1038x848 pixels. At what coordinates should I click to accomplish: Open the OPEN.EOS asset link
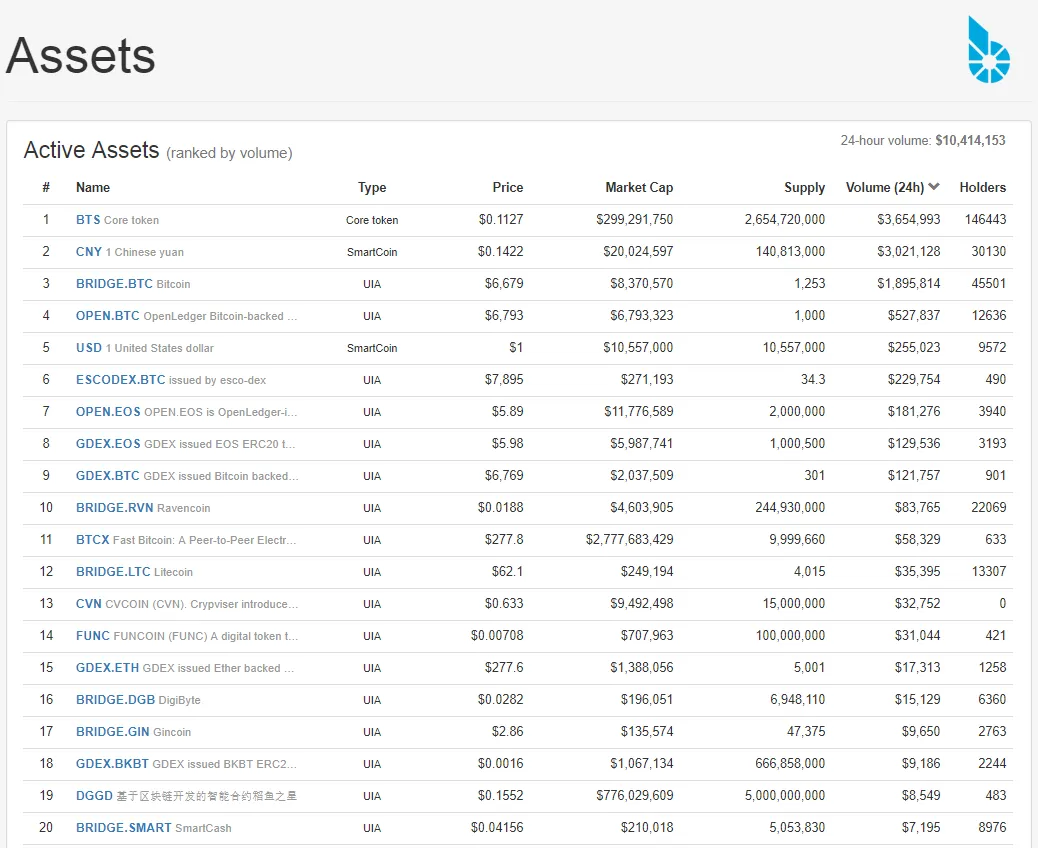pyautogui.click(x=108, y=412)
